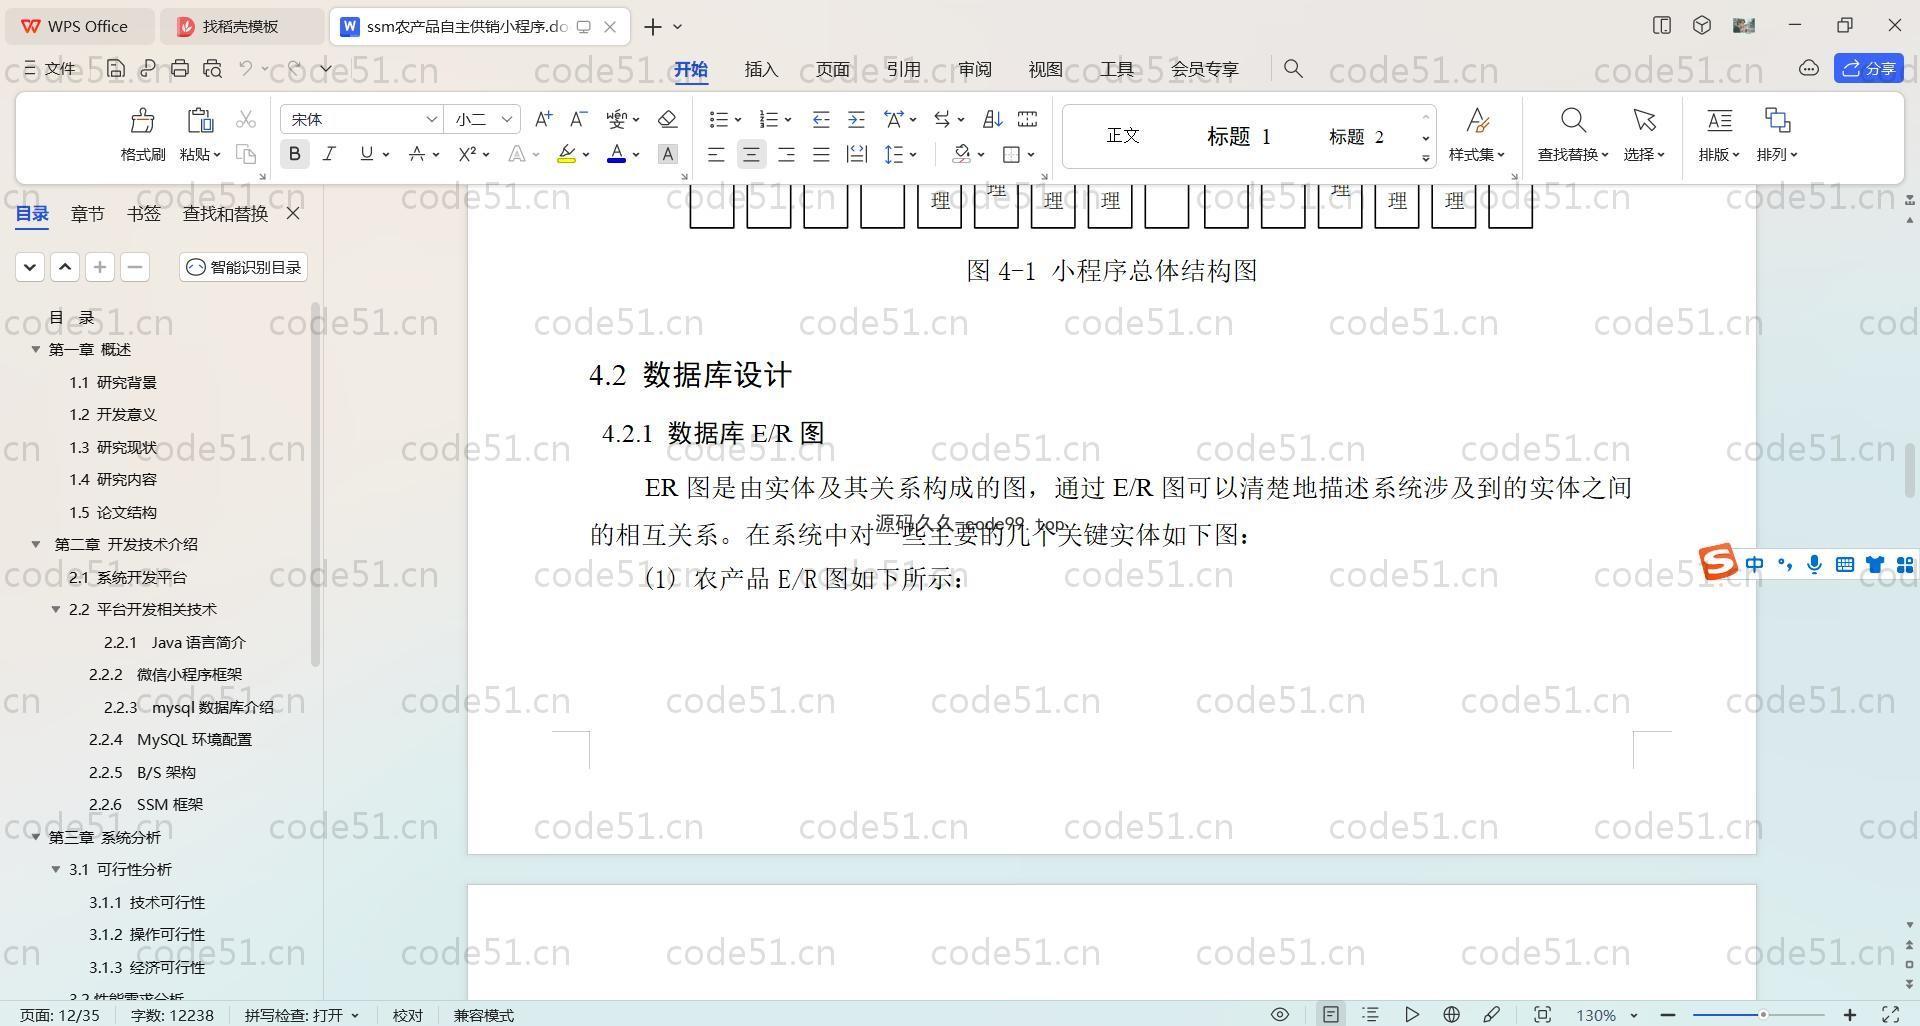Viewport: 1920px width, 1026px height.
Task: Click the 校对 status bar button
Action: [407, 1014]
